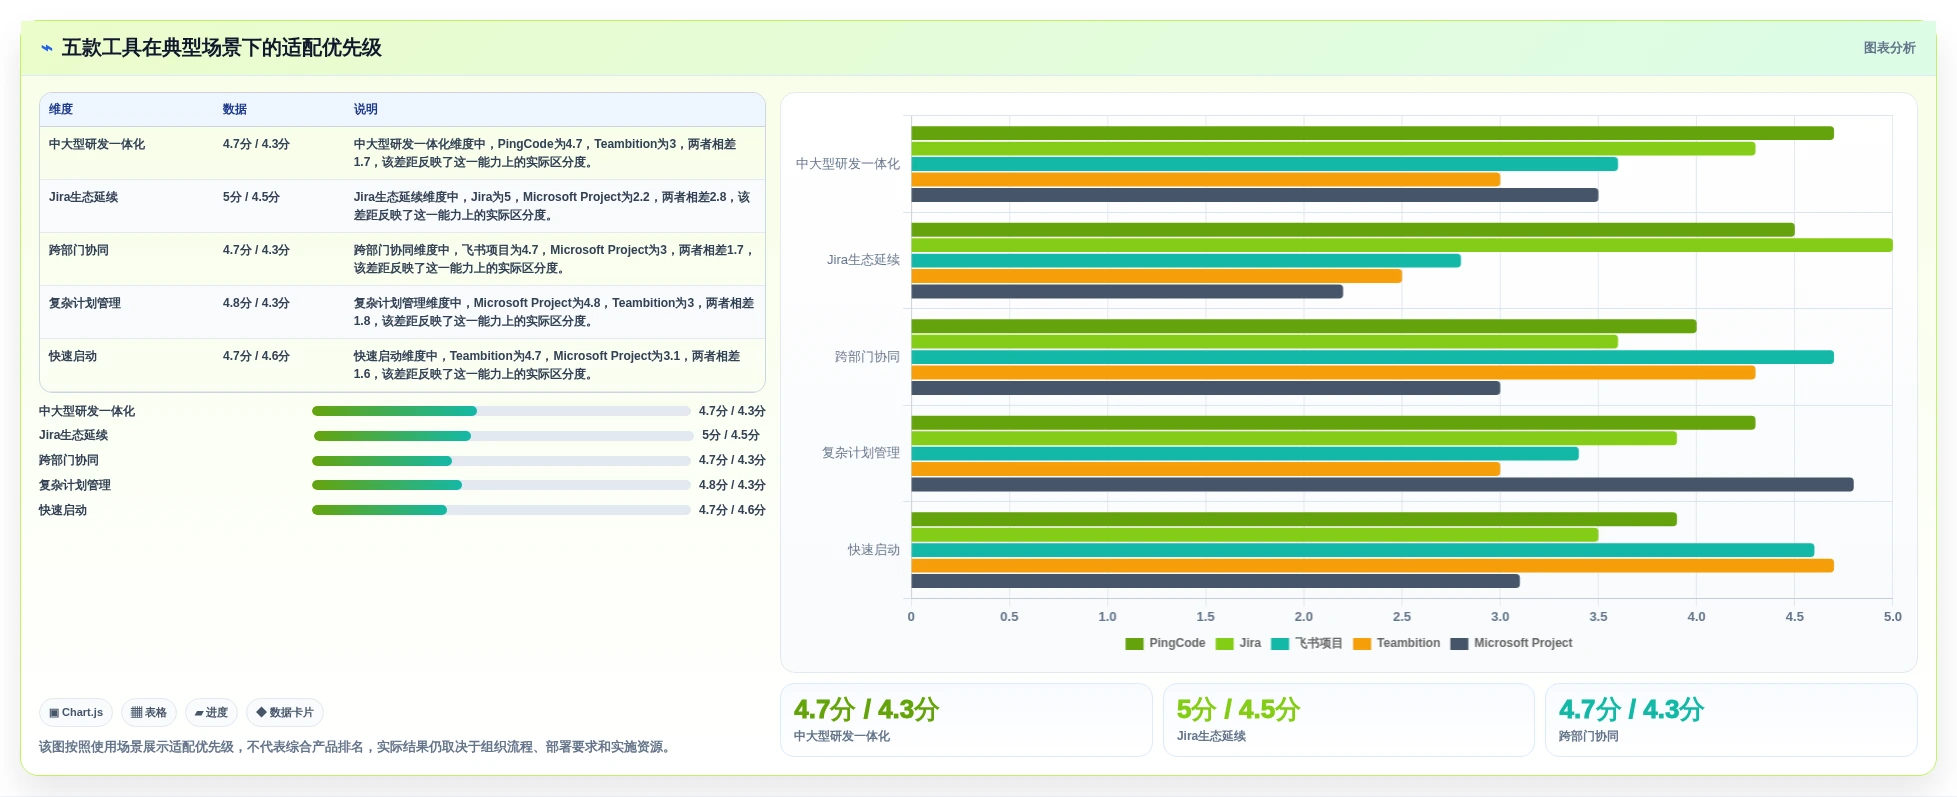Select table cell Jira生态延续
Image resolution: width=1957 pixels, height=797 pixels.
tap(83, 197)
